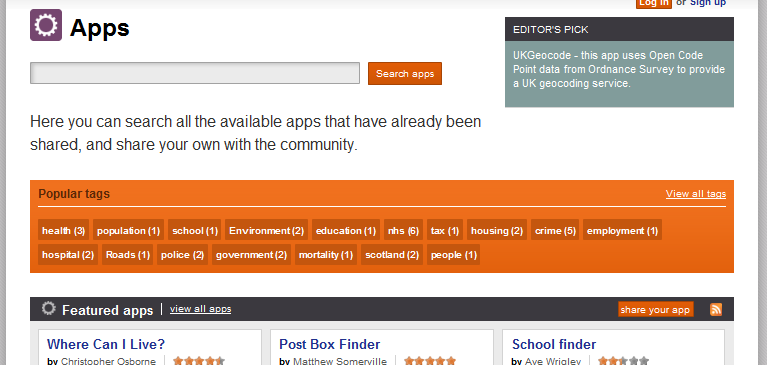
Task: Click the purple Apps gear icon
Action: [x=46, y=25]
